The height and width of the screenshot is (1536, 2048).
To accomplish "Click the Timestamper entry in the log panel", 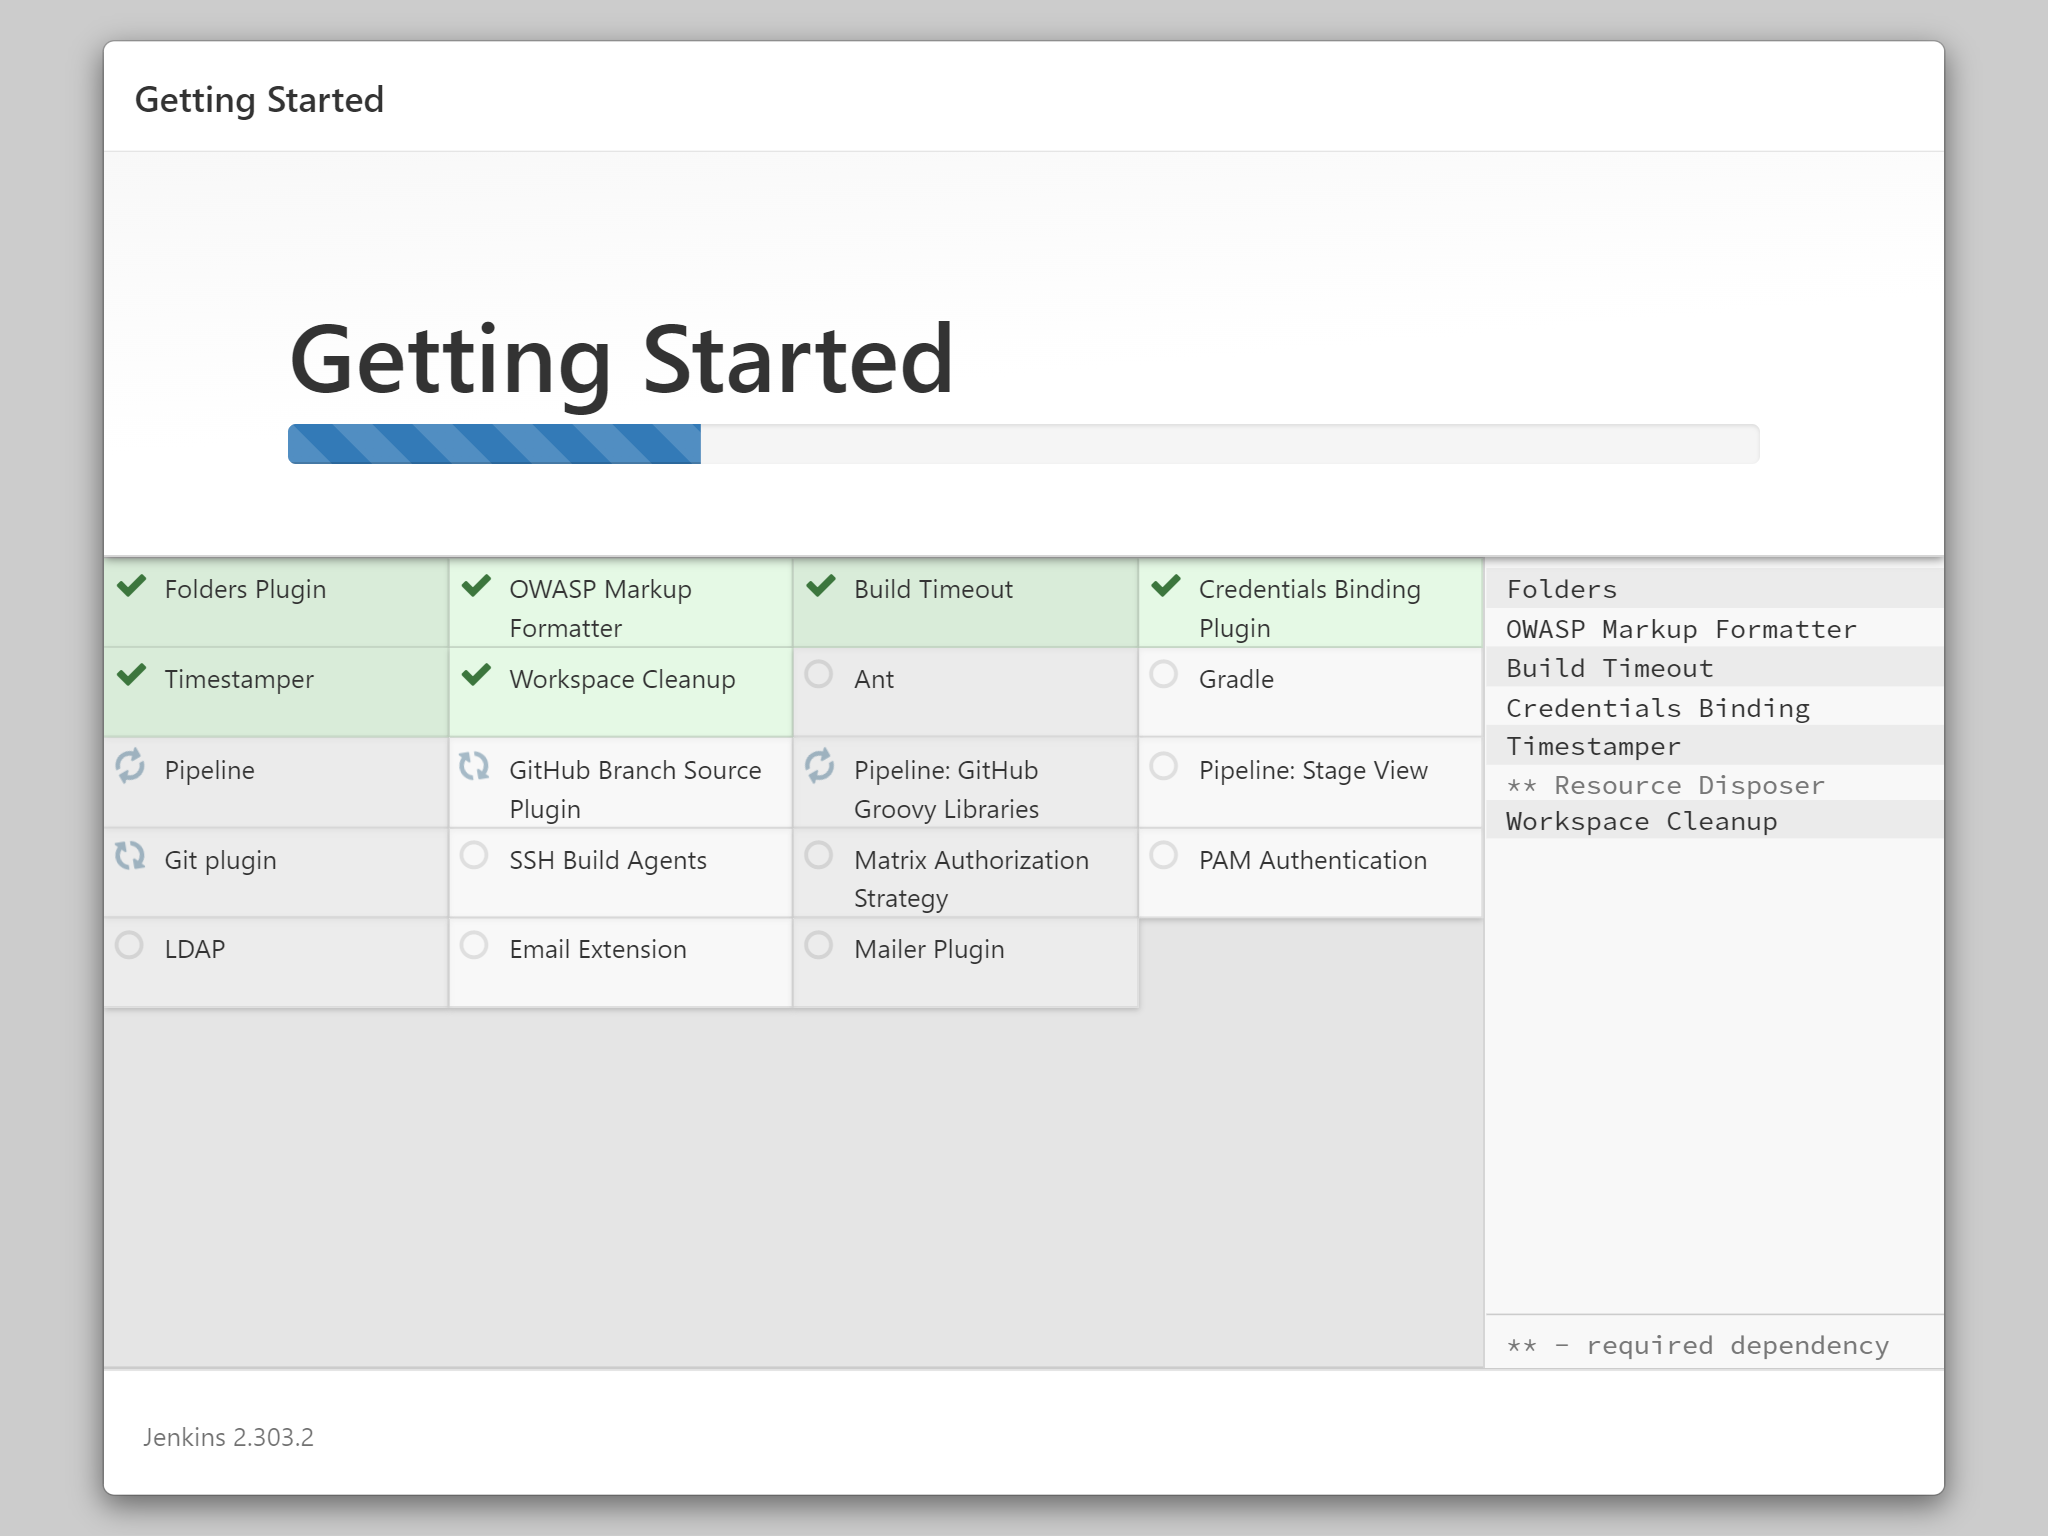I will point(1593,746).
